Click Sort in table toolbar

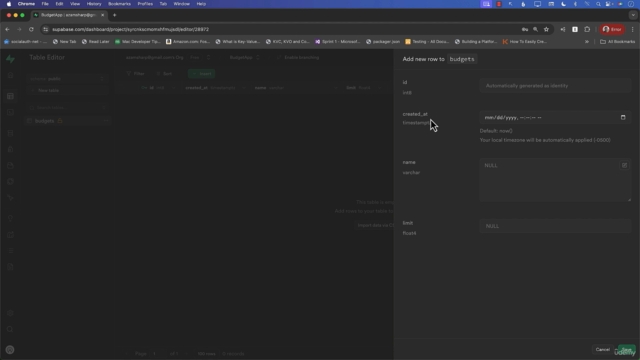(164, 74)
